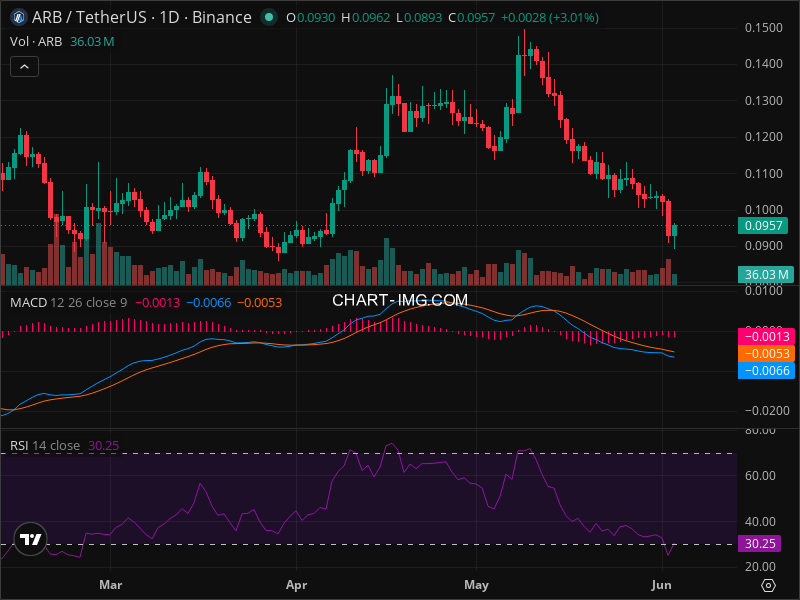This screenshot has height=600, width=800.
Task: Click the Jun label on time axis
Action: [x=662, y=585]
